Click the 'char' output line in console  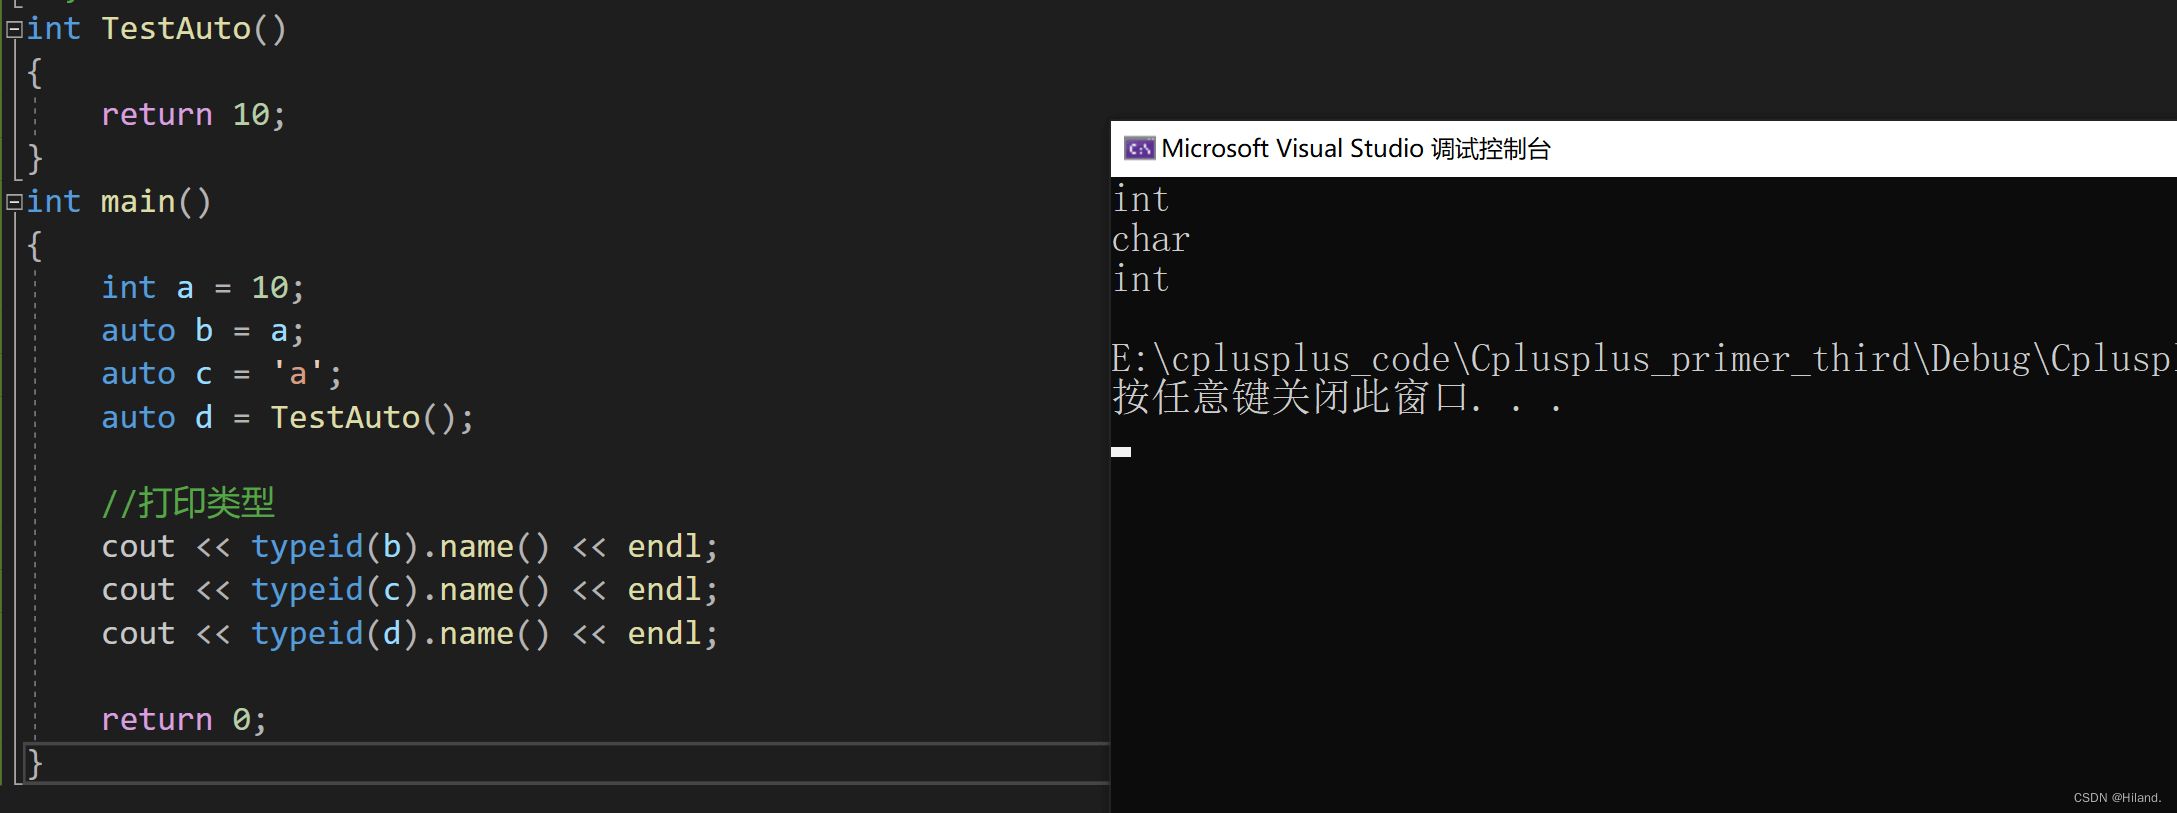[x=1150, y=240]
